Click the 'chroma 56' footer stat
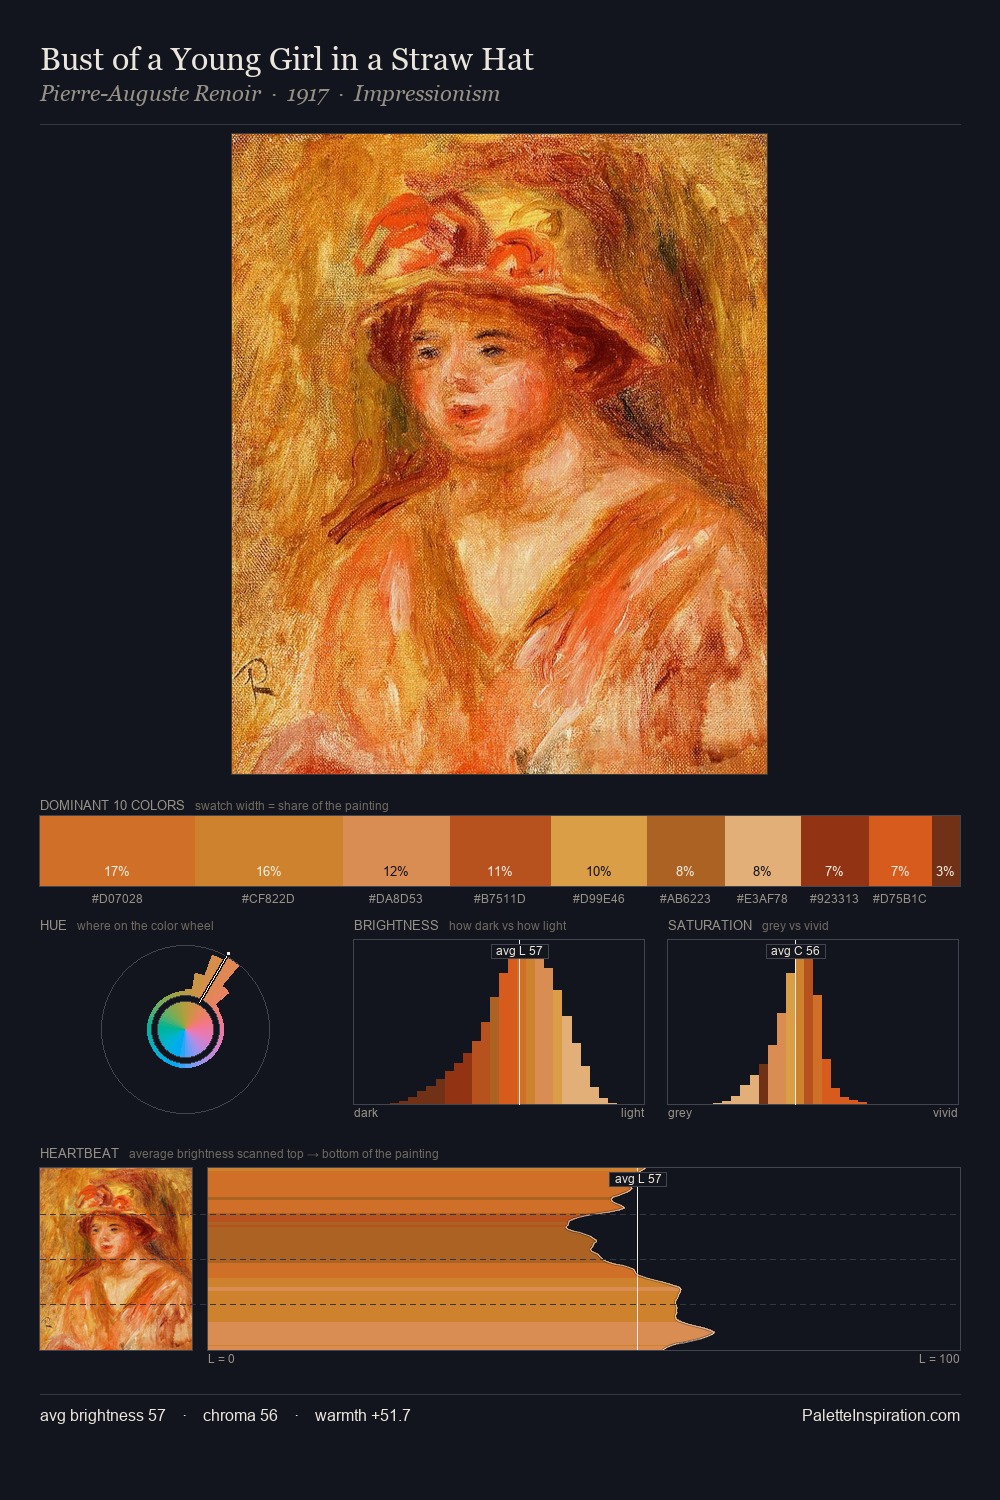This screenshot has width=1000, height=1500. pyautogui.click(x=240, y=1415)
